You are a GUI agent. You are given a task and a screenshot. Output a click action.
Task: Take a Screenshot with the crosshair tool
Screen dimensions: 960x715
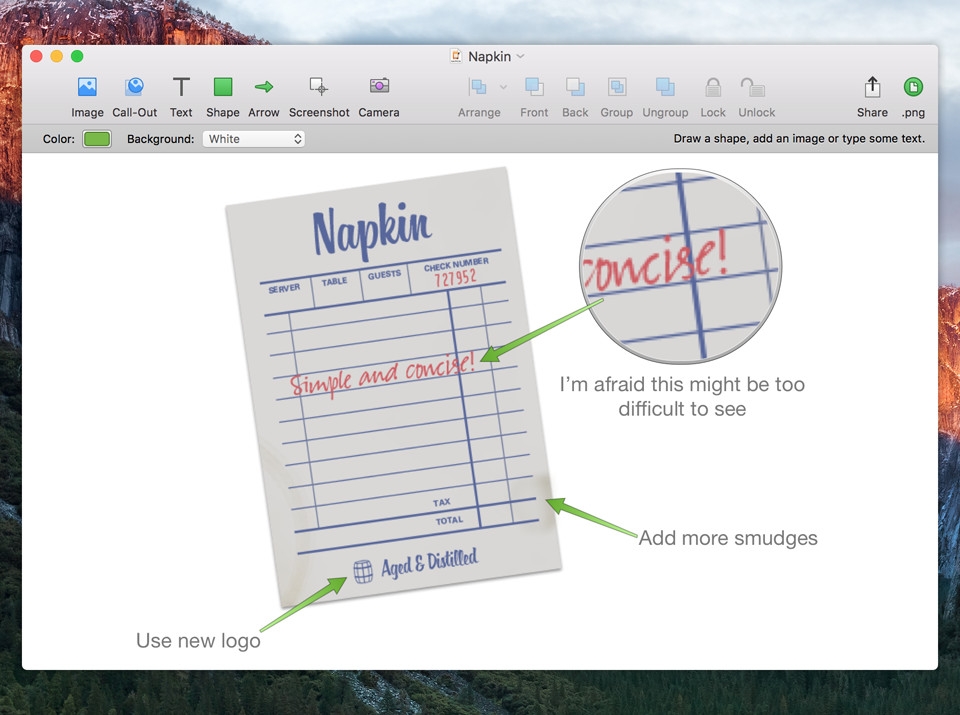319,87
